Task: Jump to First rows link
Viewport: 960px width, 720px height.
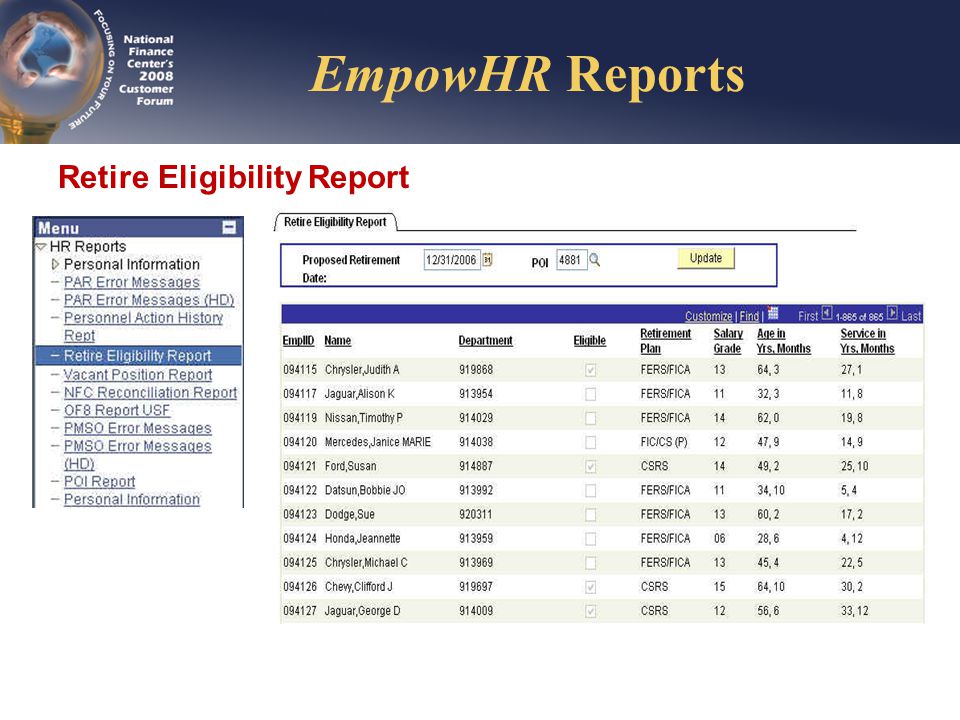Action: pyautogui.click(x=808, y=316)
